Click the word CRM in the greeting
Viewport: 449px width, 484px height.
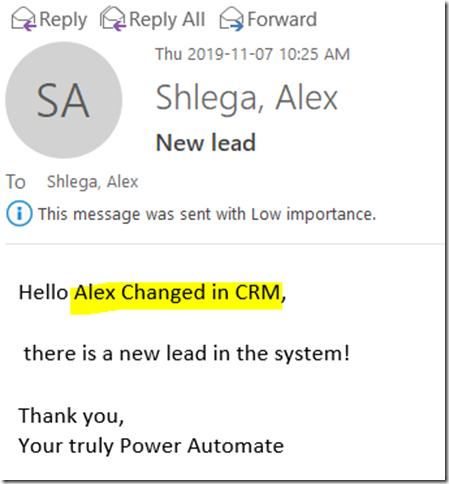(258, 293)
